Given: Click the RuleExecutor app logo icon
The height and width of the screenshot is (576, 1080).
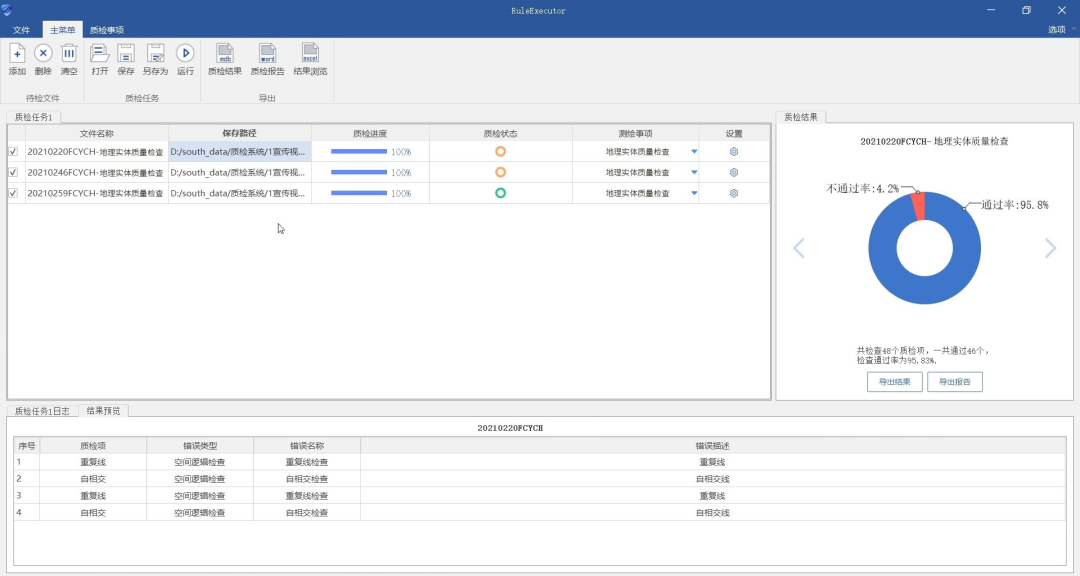Looking at the screenshot, I should pos(7,10).
